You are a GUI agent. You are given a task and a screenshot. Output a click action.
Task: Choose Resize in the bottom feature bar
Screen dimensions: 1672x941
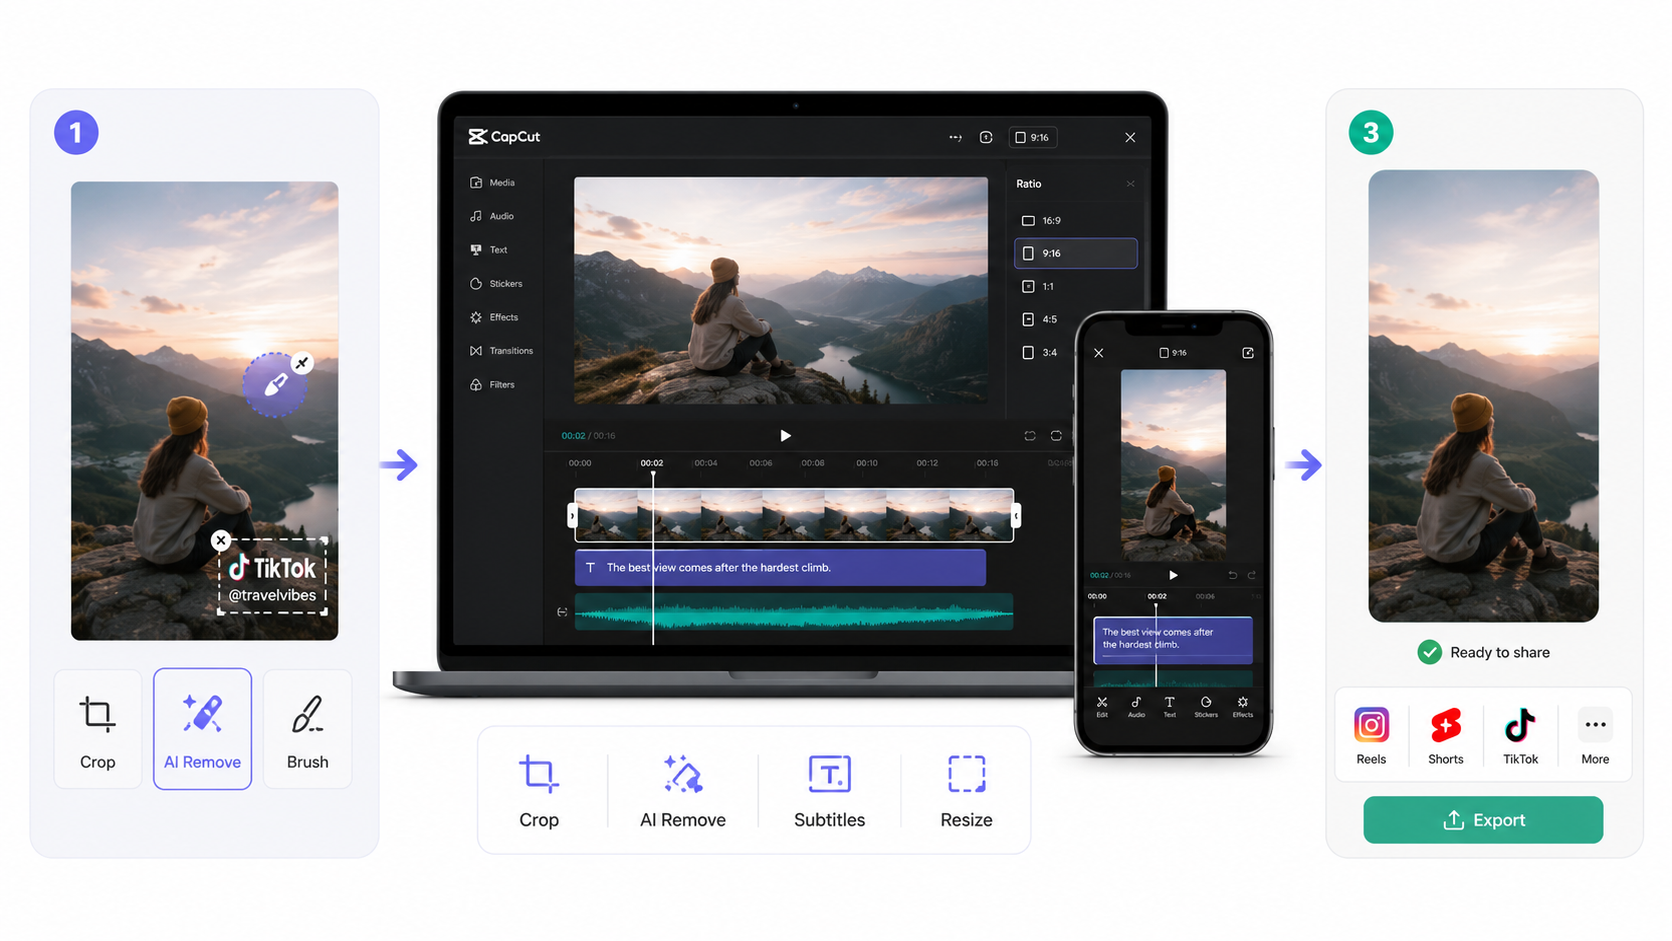966,792
